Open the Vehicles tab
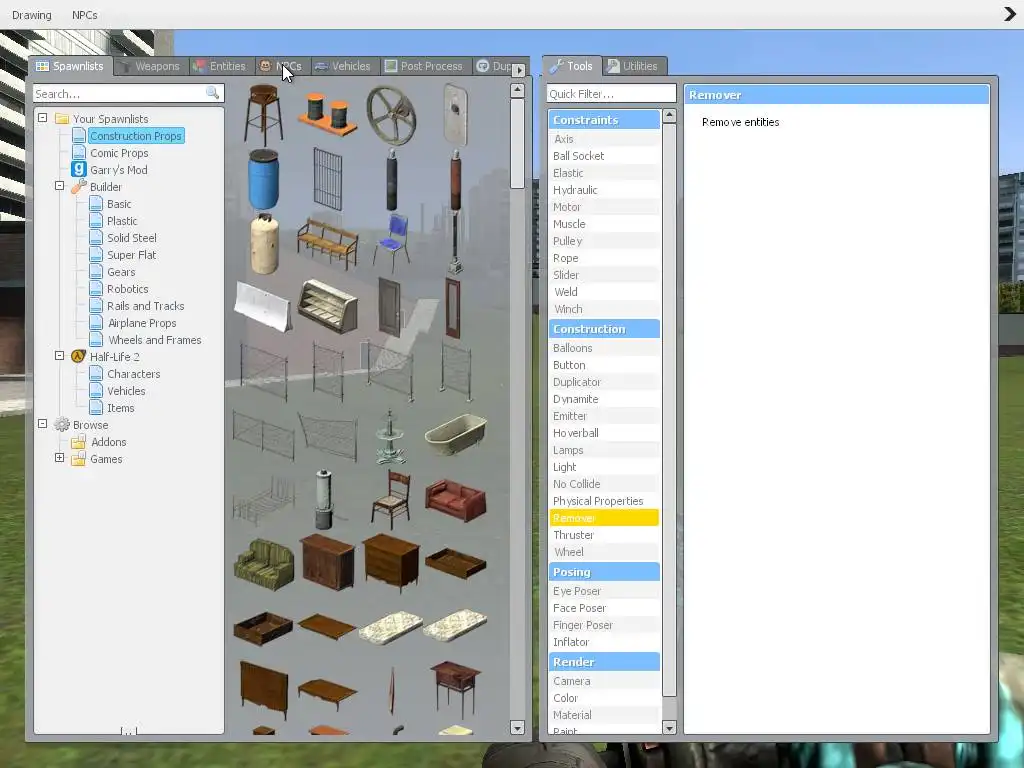 (343, 66)
